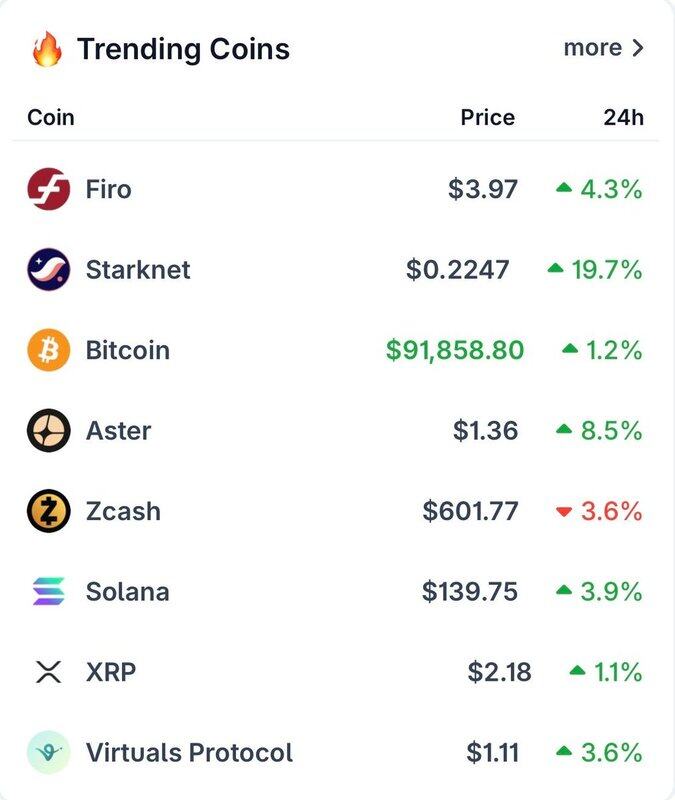This screenshot has width=675, height=800.
Task: Click the orange Bitcoin logo icon
Action: (48, 350)
